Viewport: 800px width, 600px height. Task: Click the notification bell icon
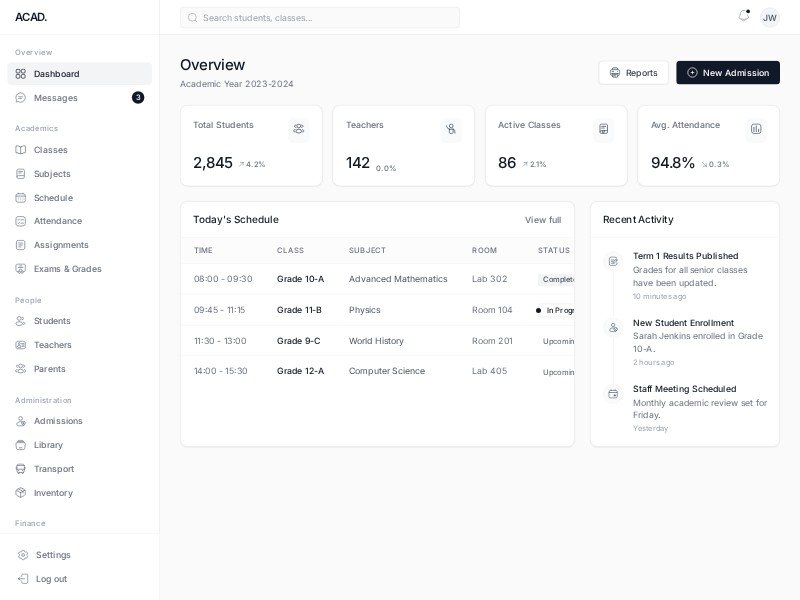tap(743, 16)
